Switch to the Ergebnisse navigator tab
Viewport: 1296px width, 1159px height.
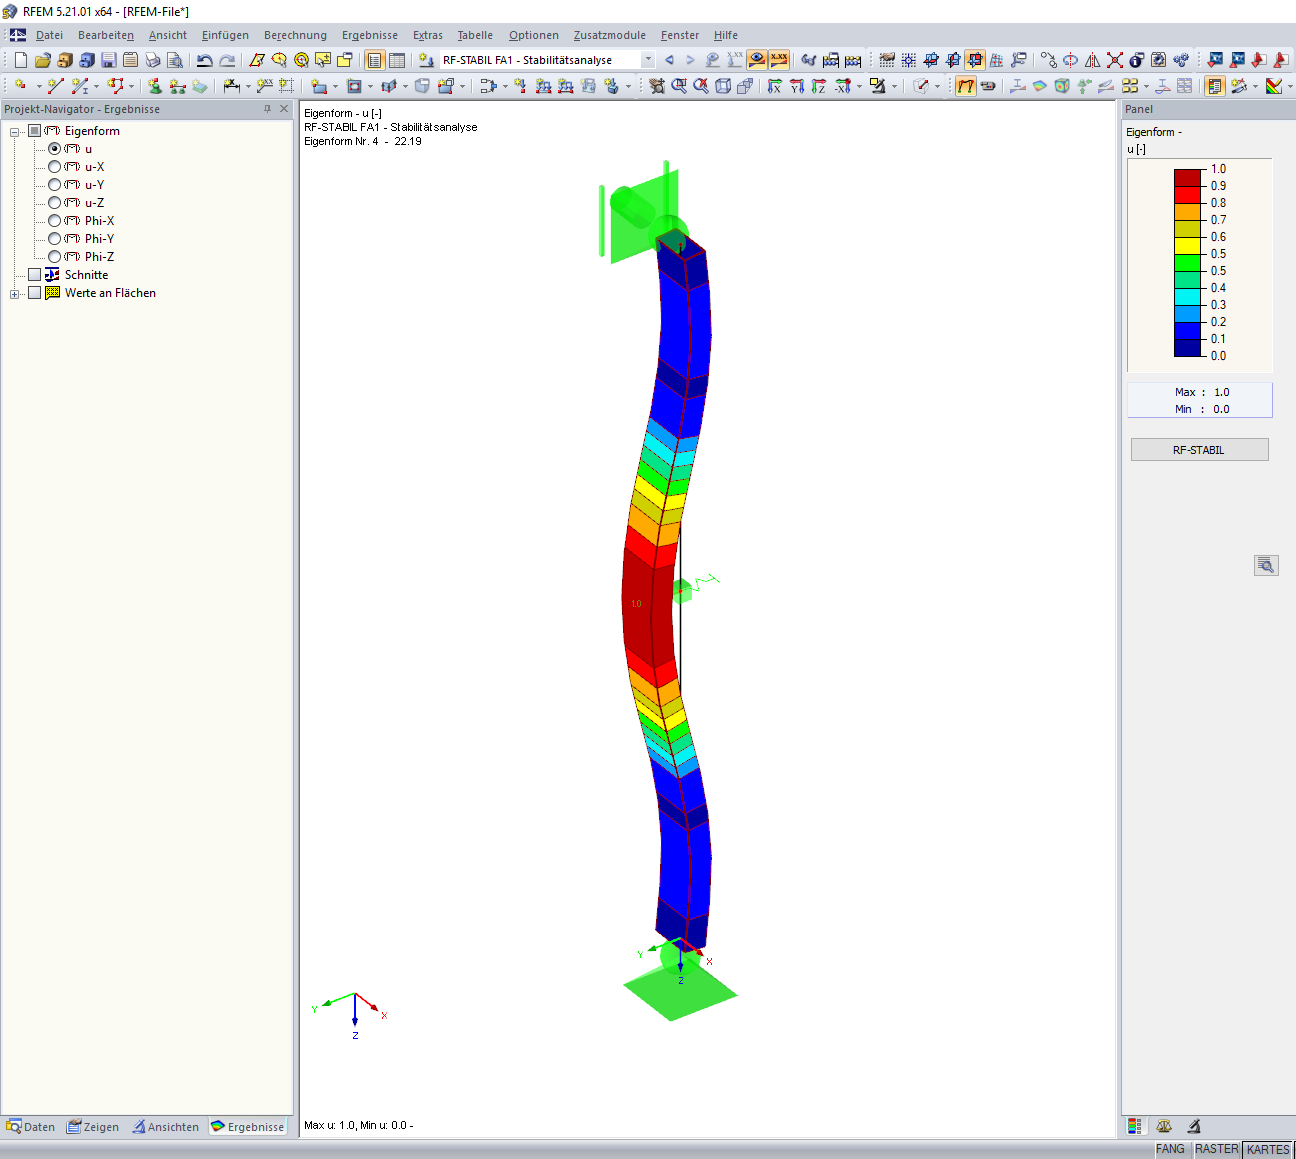(248, 1127)
